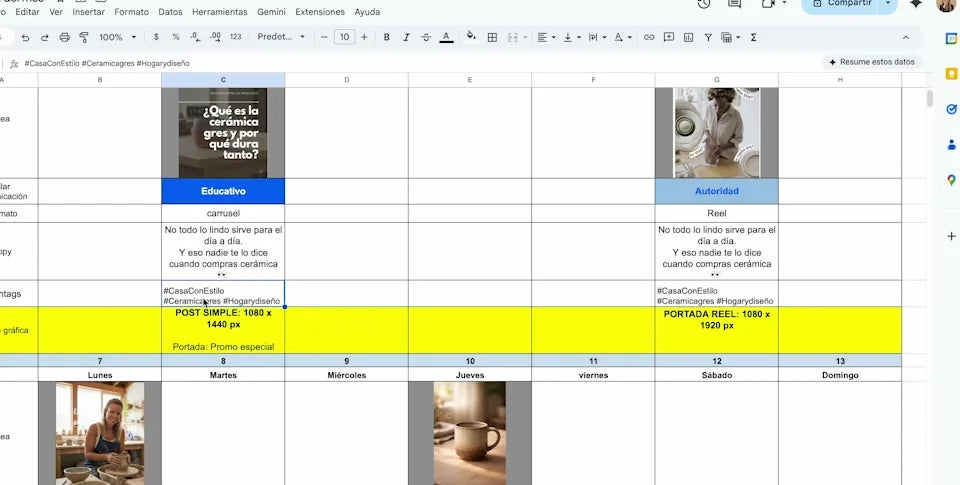The image size is (960, 485).
Task: Select column C header
Action: coord(223,80)
